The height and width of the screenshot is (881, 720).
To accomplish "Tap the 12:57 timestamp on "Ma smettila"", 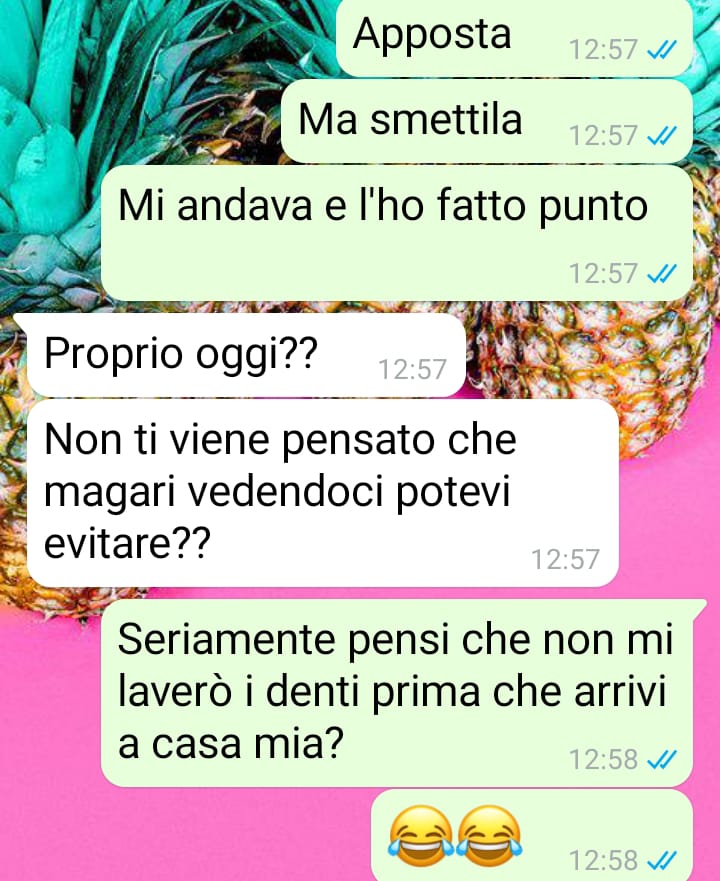I will (603, 136).
